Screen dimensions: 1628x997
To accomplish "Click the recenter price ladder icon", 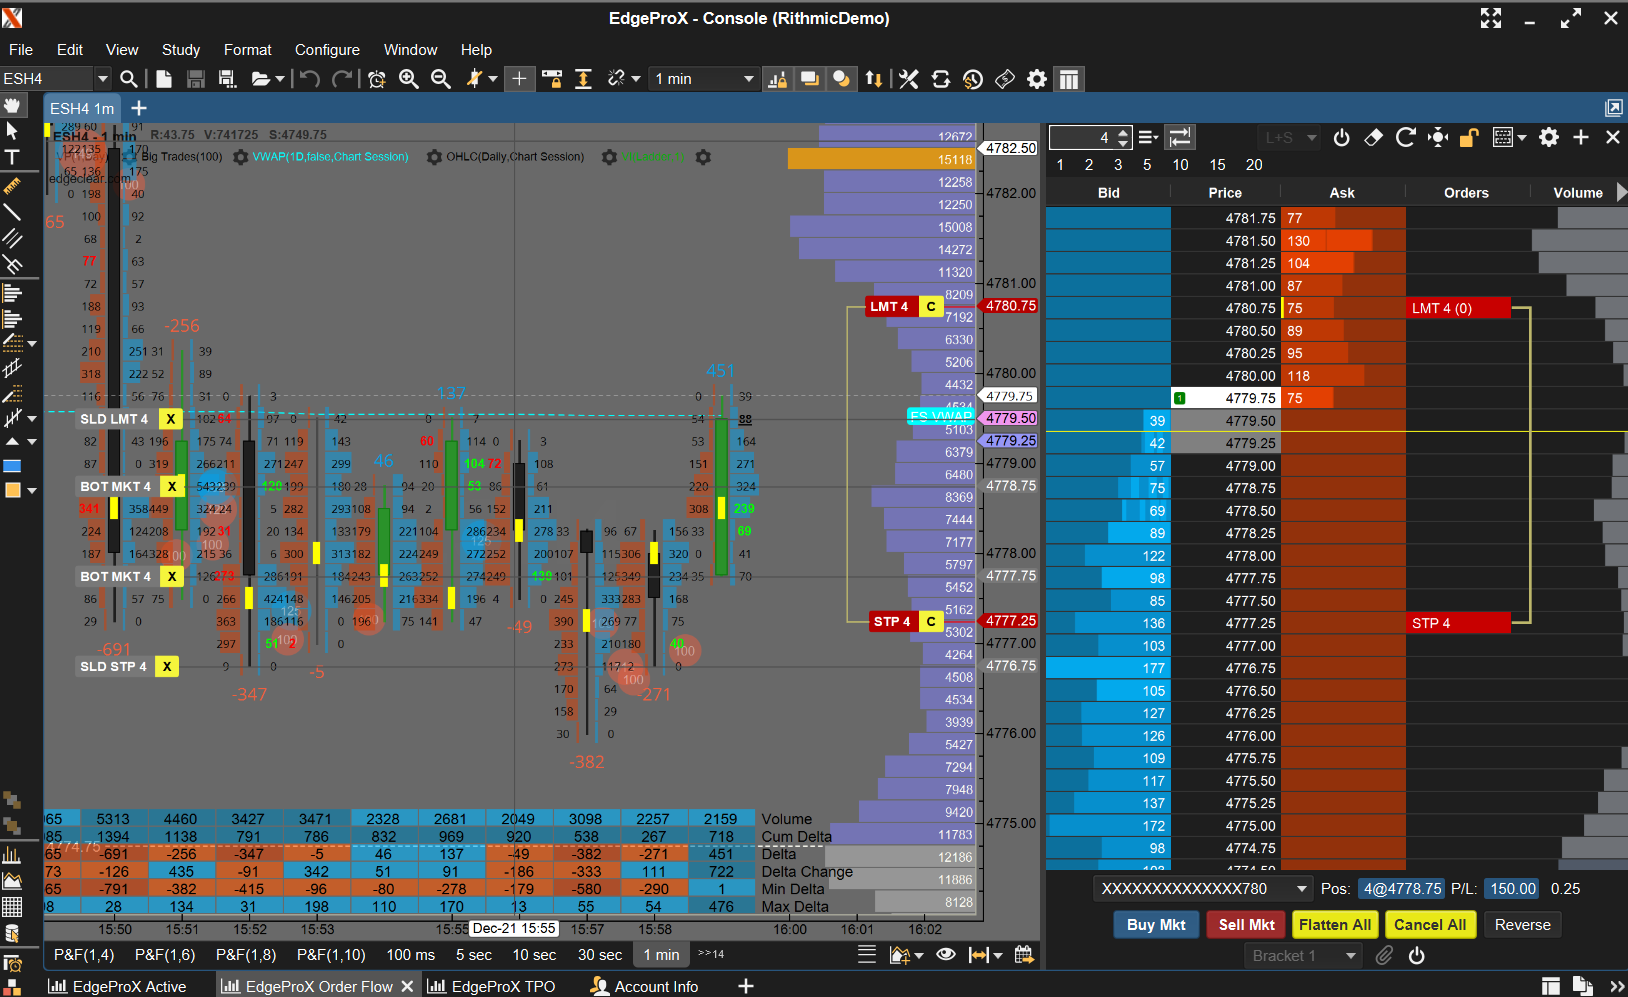I will click(x=1438, y=137).
